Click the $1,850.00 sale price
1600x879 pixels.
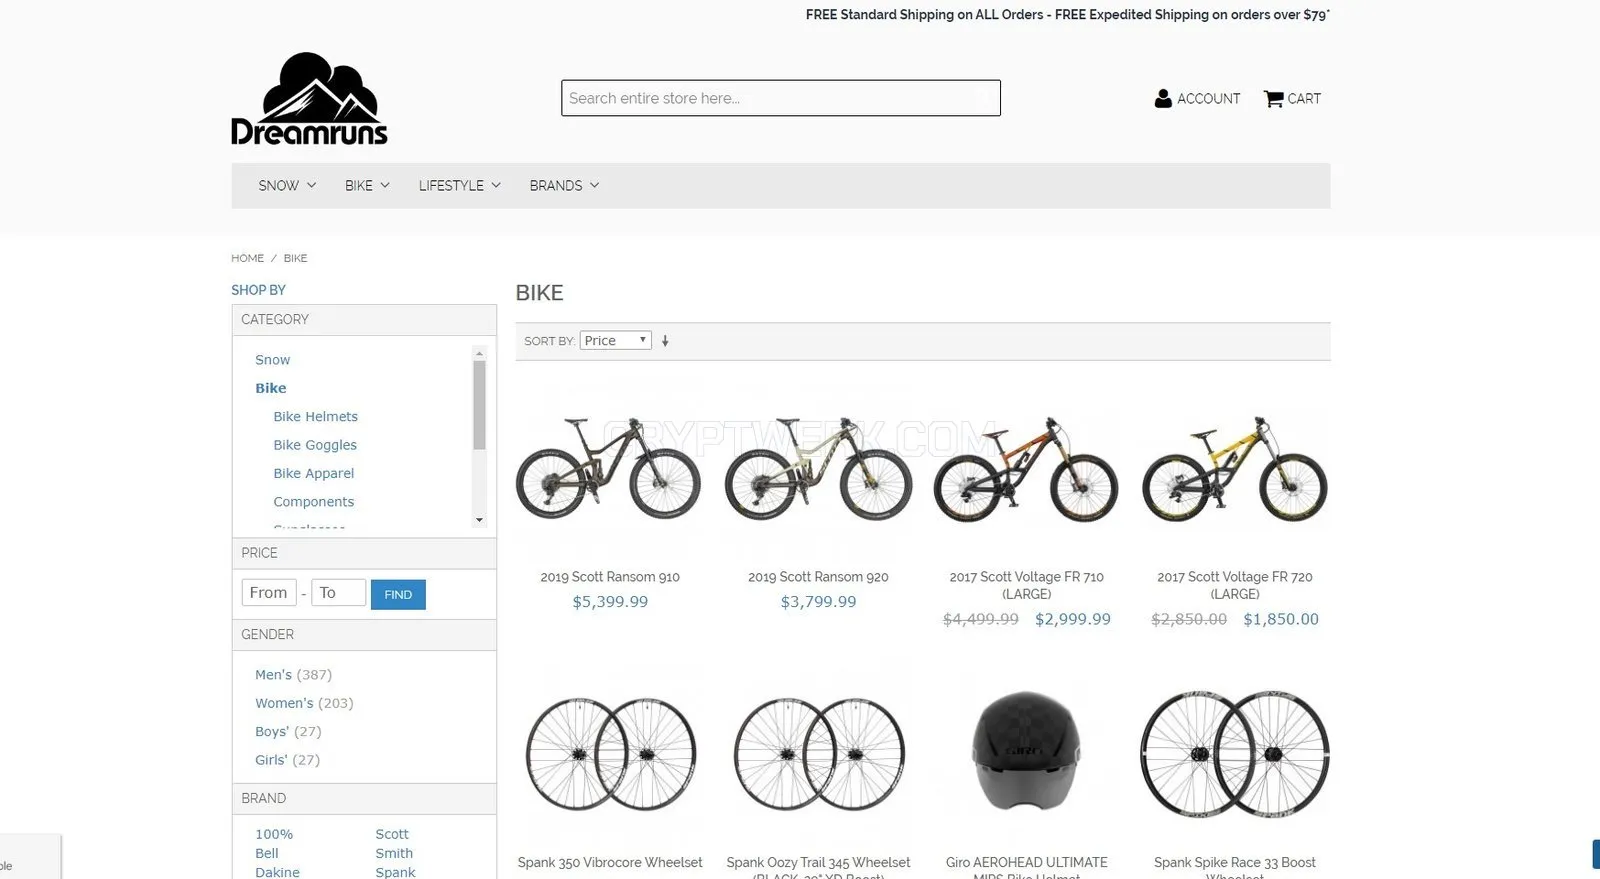(1281, 619)
